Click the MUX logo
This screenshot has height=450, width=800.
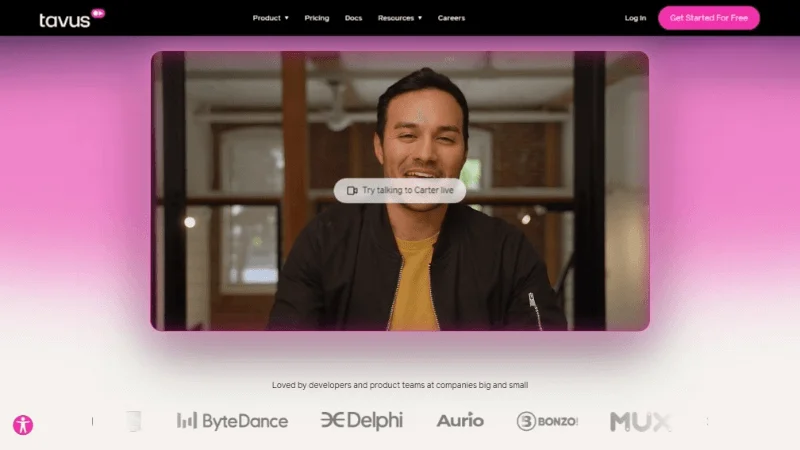click(640, 421)
